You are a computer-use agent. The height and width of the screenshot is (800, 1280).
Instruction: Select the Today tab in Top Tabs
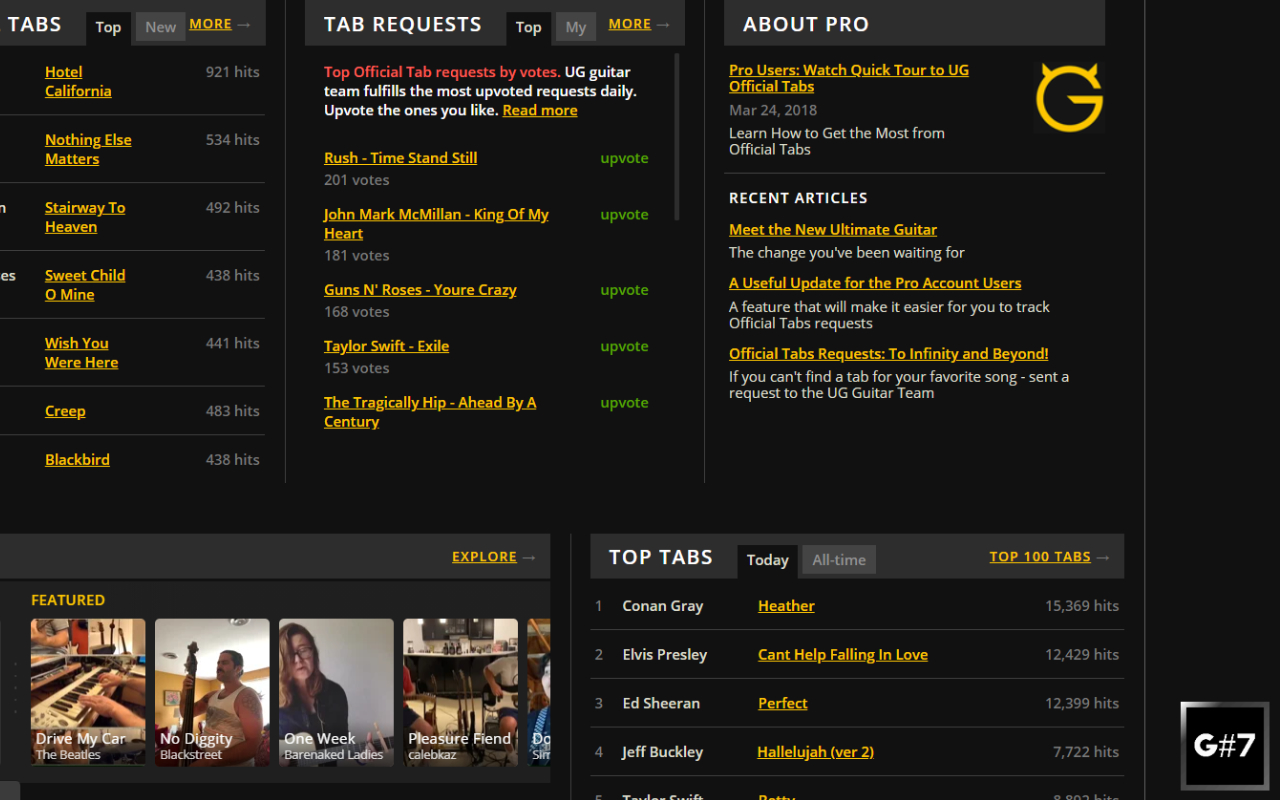[767, 560]
